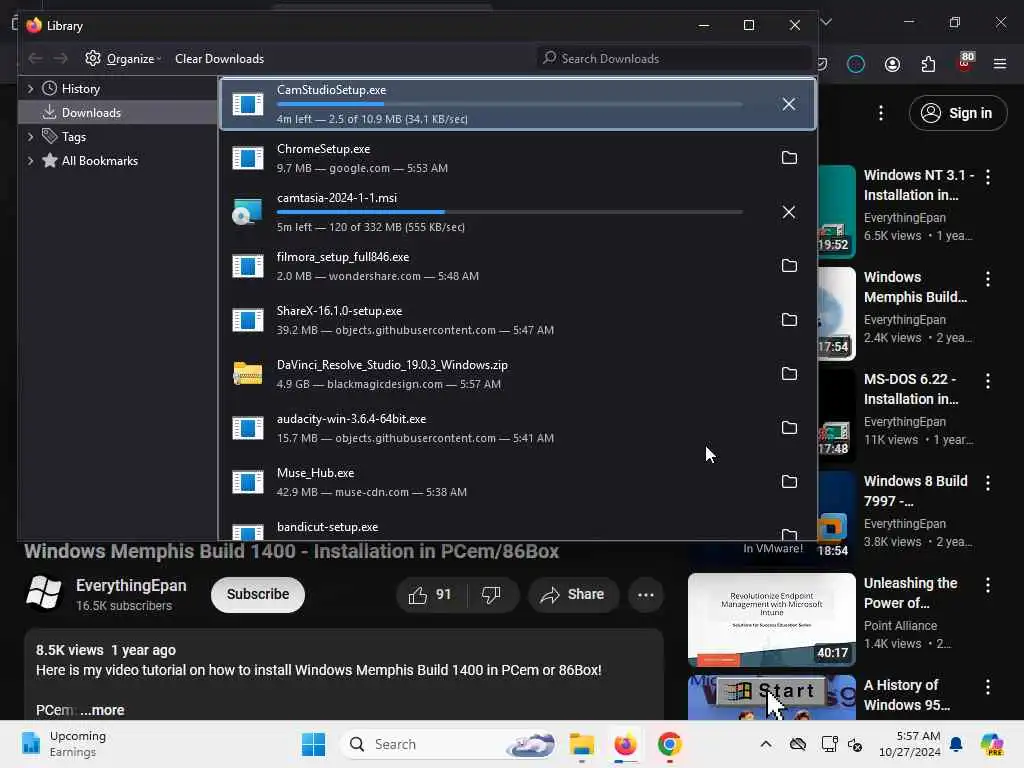Click the CamStudioSetup.exe download progress bar

[509, 104]
